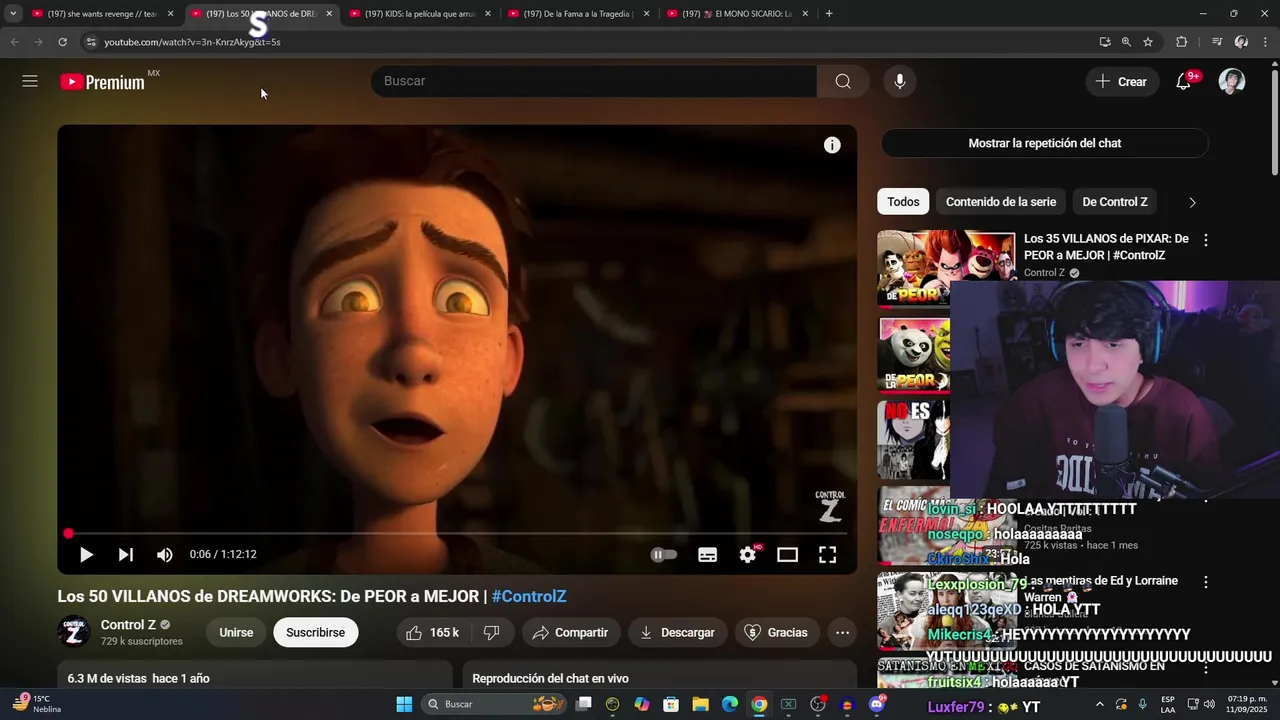Viewport: 1280px width, 720px height.
Task: Select the De Control Z chip
Action: [1115, 202]
